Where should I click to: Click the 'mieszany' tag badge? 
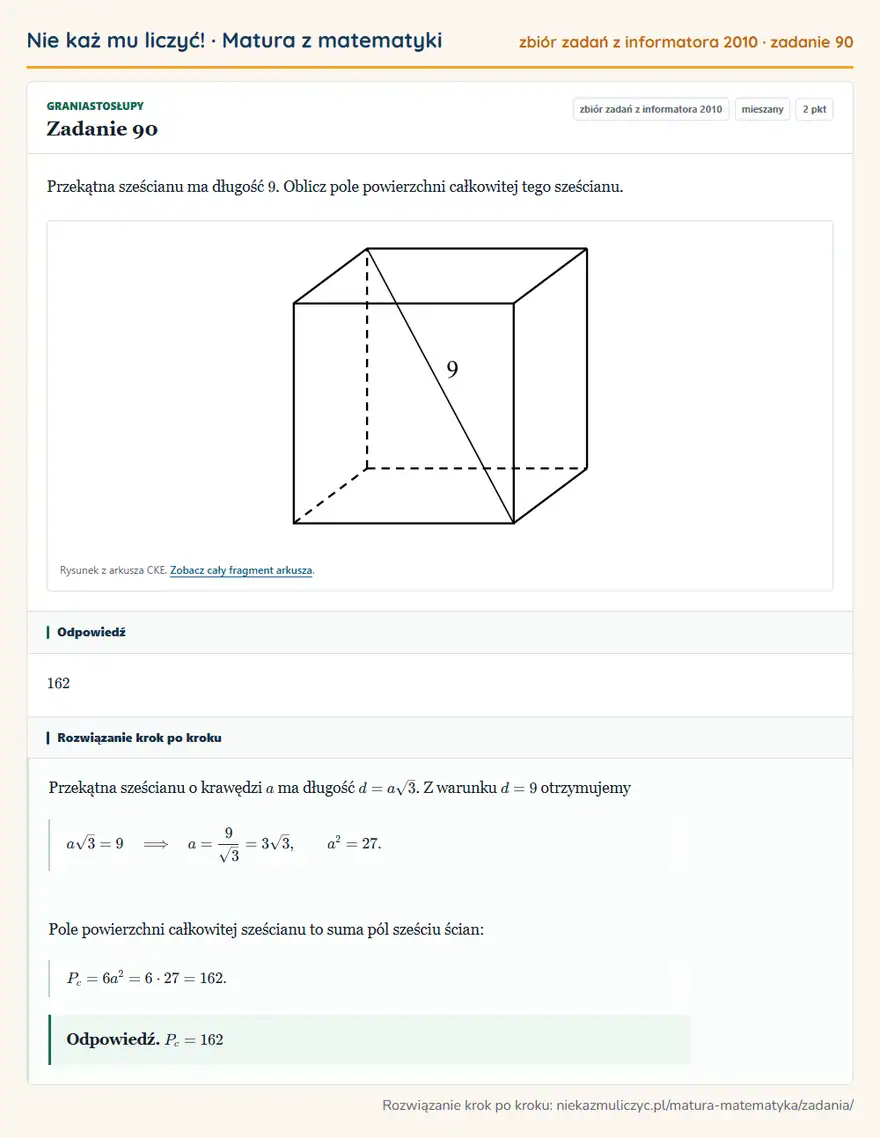(762, 110)
